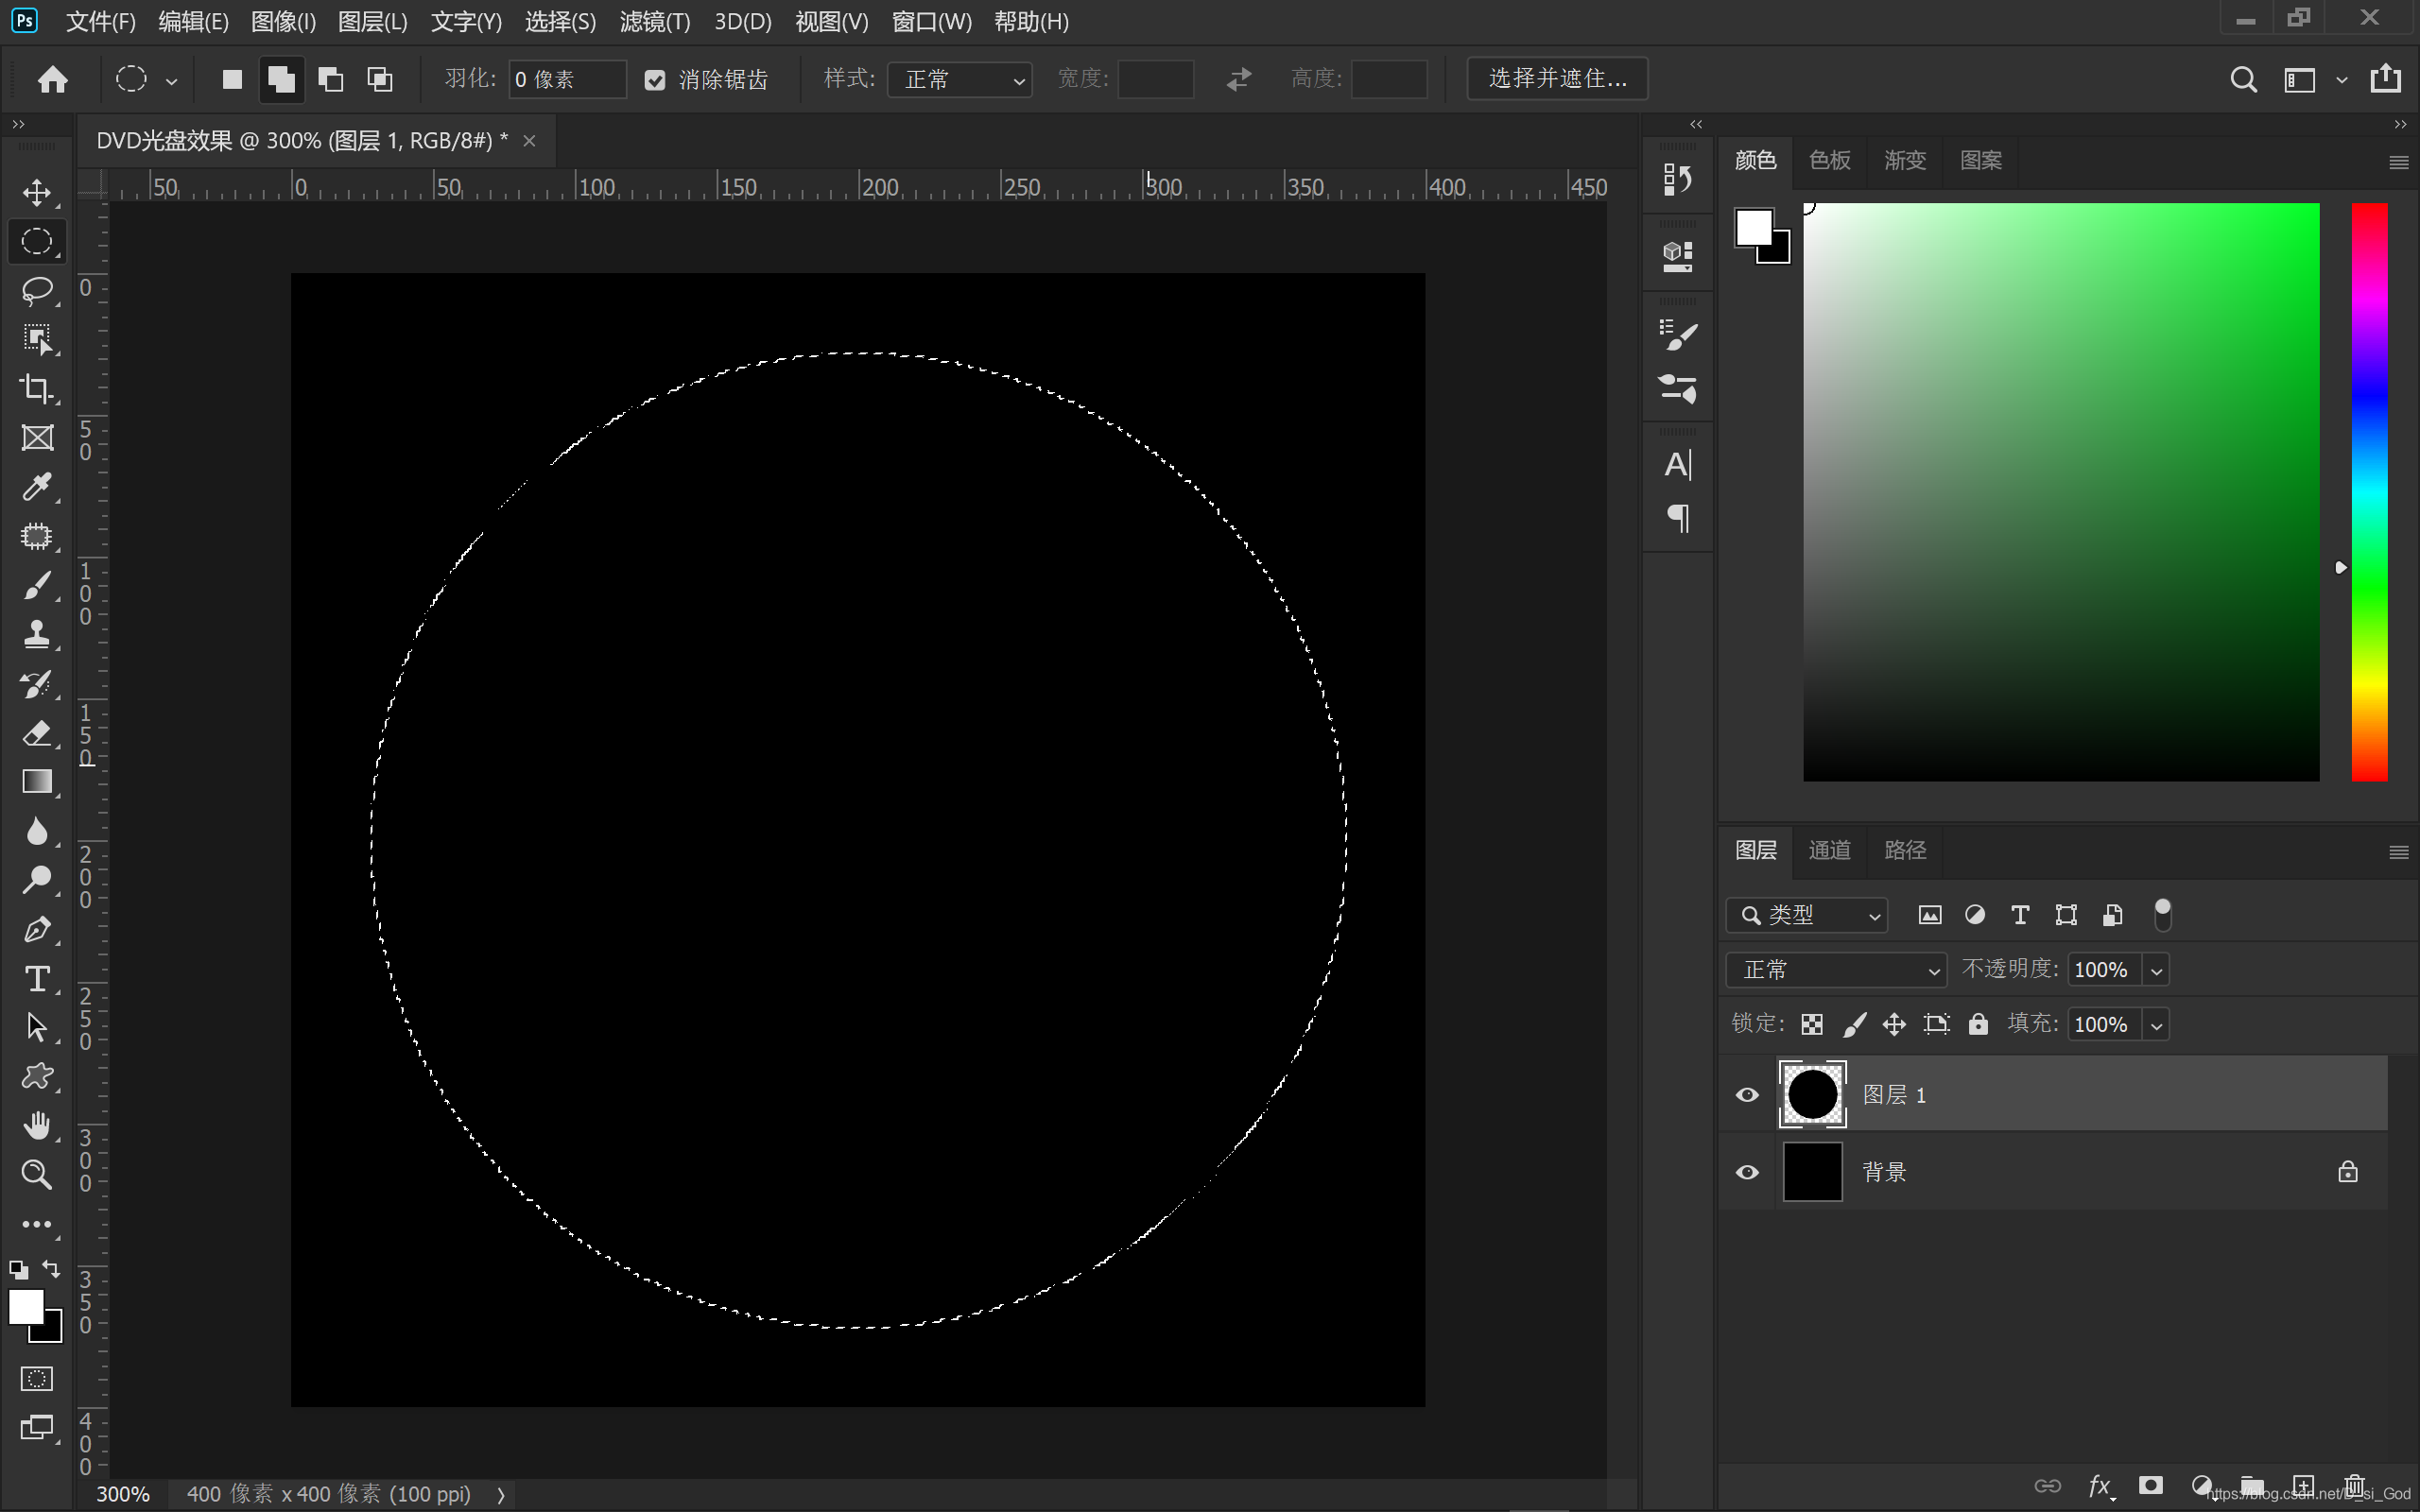Open the marquee tool preset dropdown

(x=172, y=81)
